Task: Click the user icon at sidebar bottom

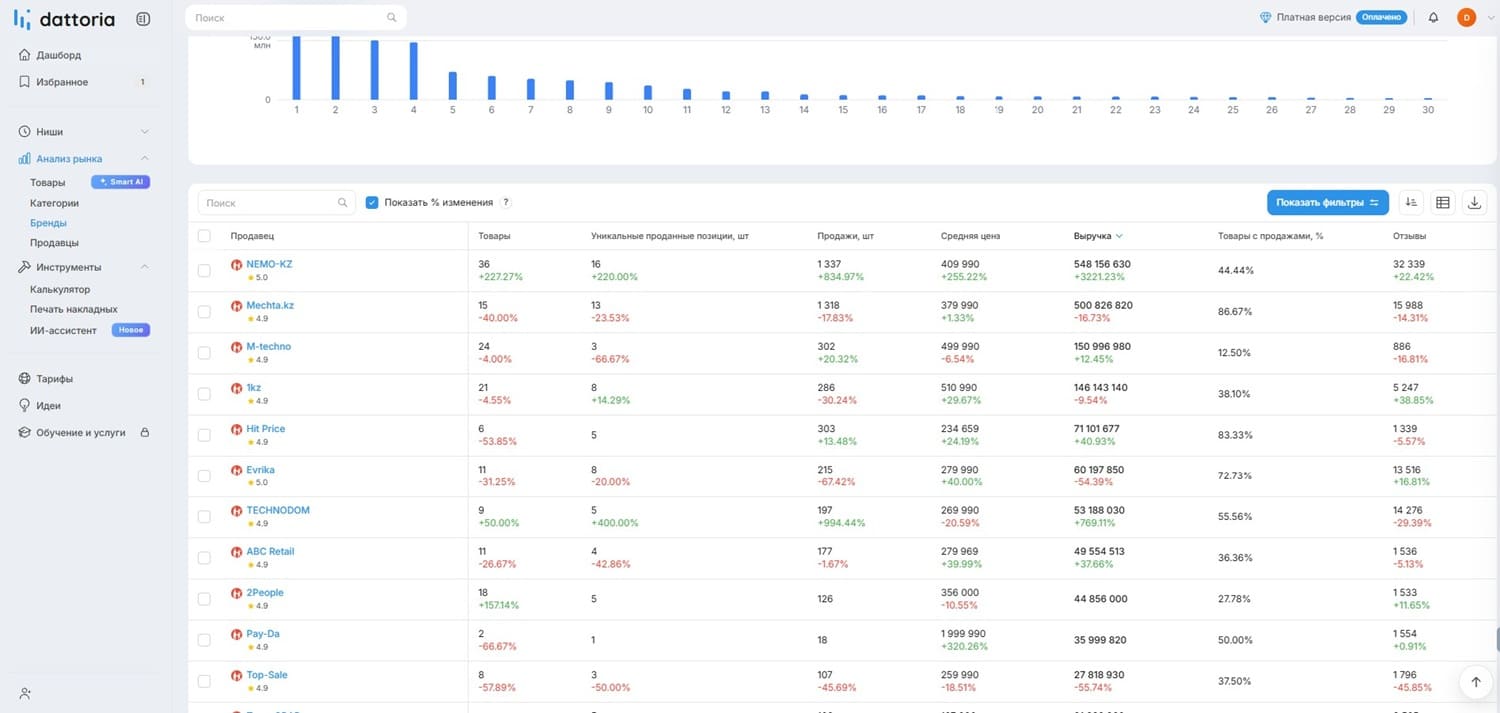Action: click(x=25, y=693)
